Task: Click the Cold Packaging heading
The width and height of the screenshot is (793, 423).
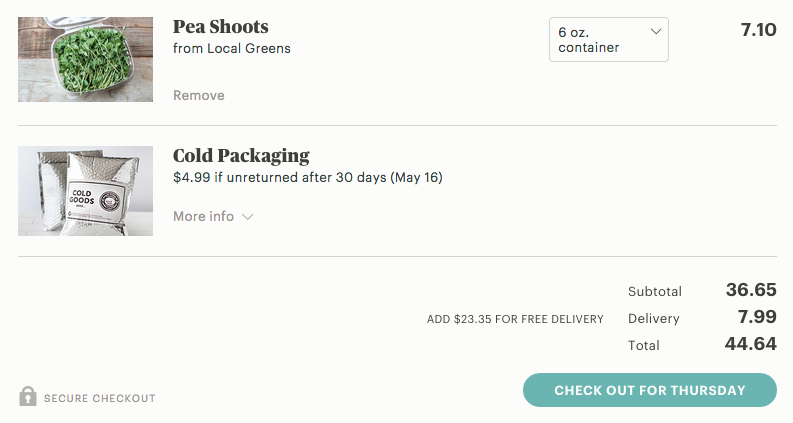Action: pyautogui.click(x=241, y=156)
